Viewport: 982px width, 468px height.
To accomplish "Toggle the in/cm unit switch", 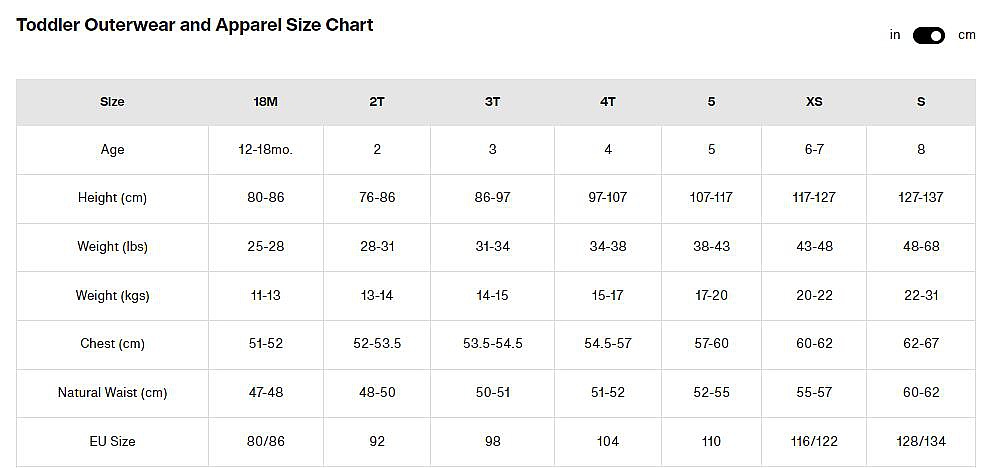I will tap(928, 36).
